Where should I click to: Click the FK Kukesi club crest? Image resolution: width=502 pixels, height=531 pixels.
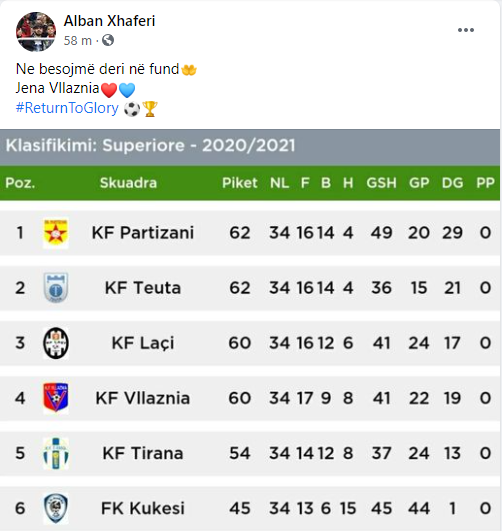tap(56, 508)
